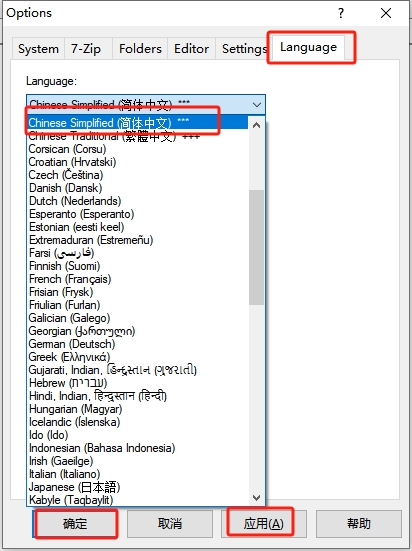
Task: Choose the Hindi, Indian entry
Action: (x=138, y=396)
